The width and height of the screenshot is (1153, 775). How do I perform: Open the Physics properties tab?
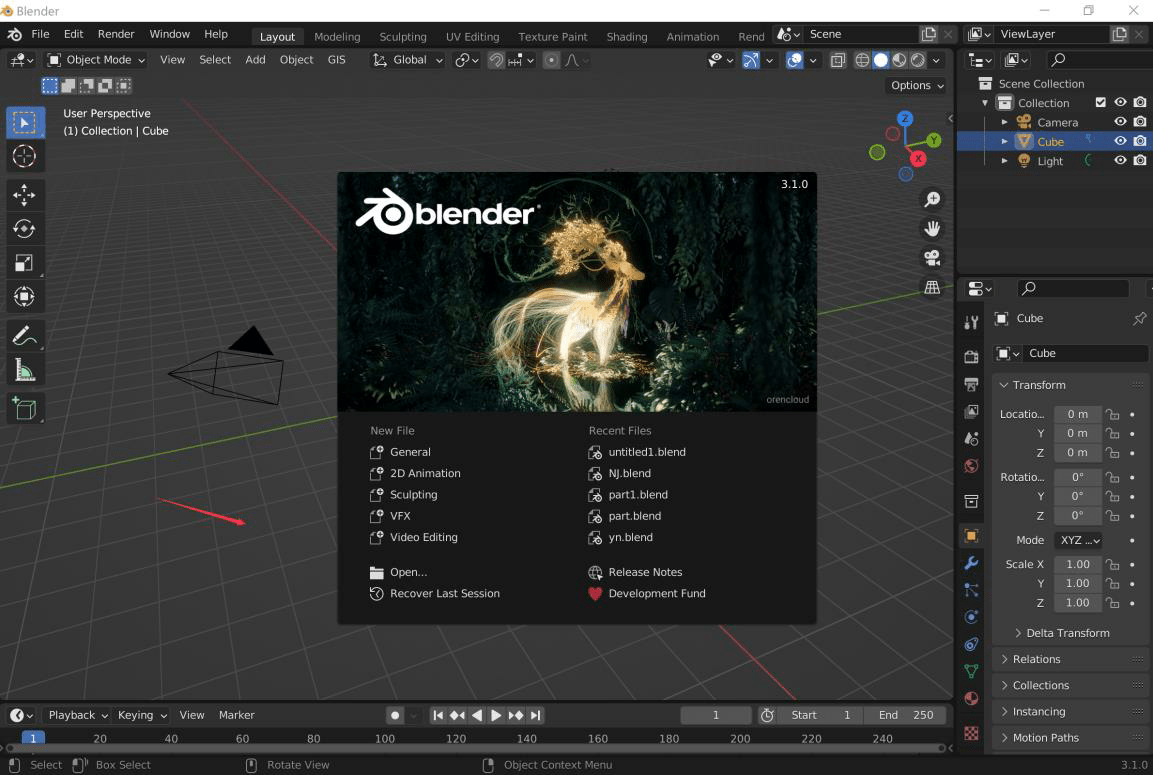pos(971,617)
